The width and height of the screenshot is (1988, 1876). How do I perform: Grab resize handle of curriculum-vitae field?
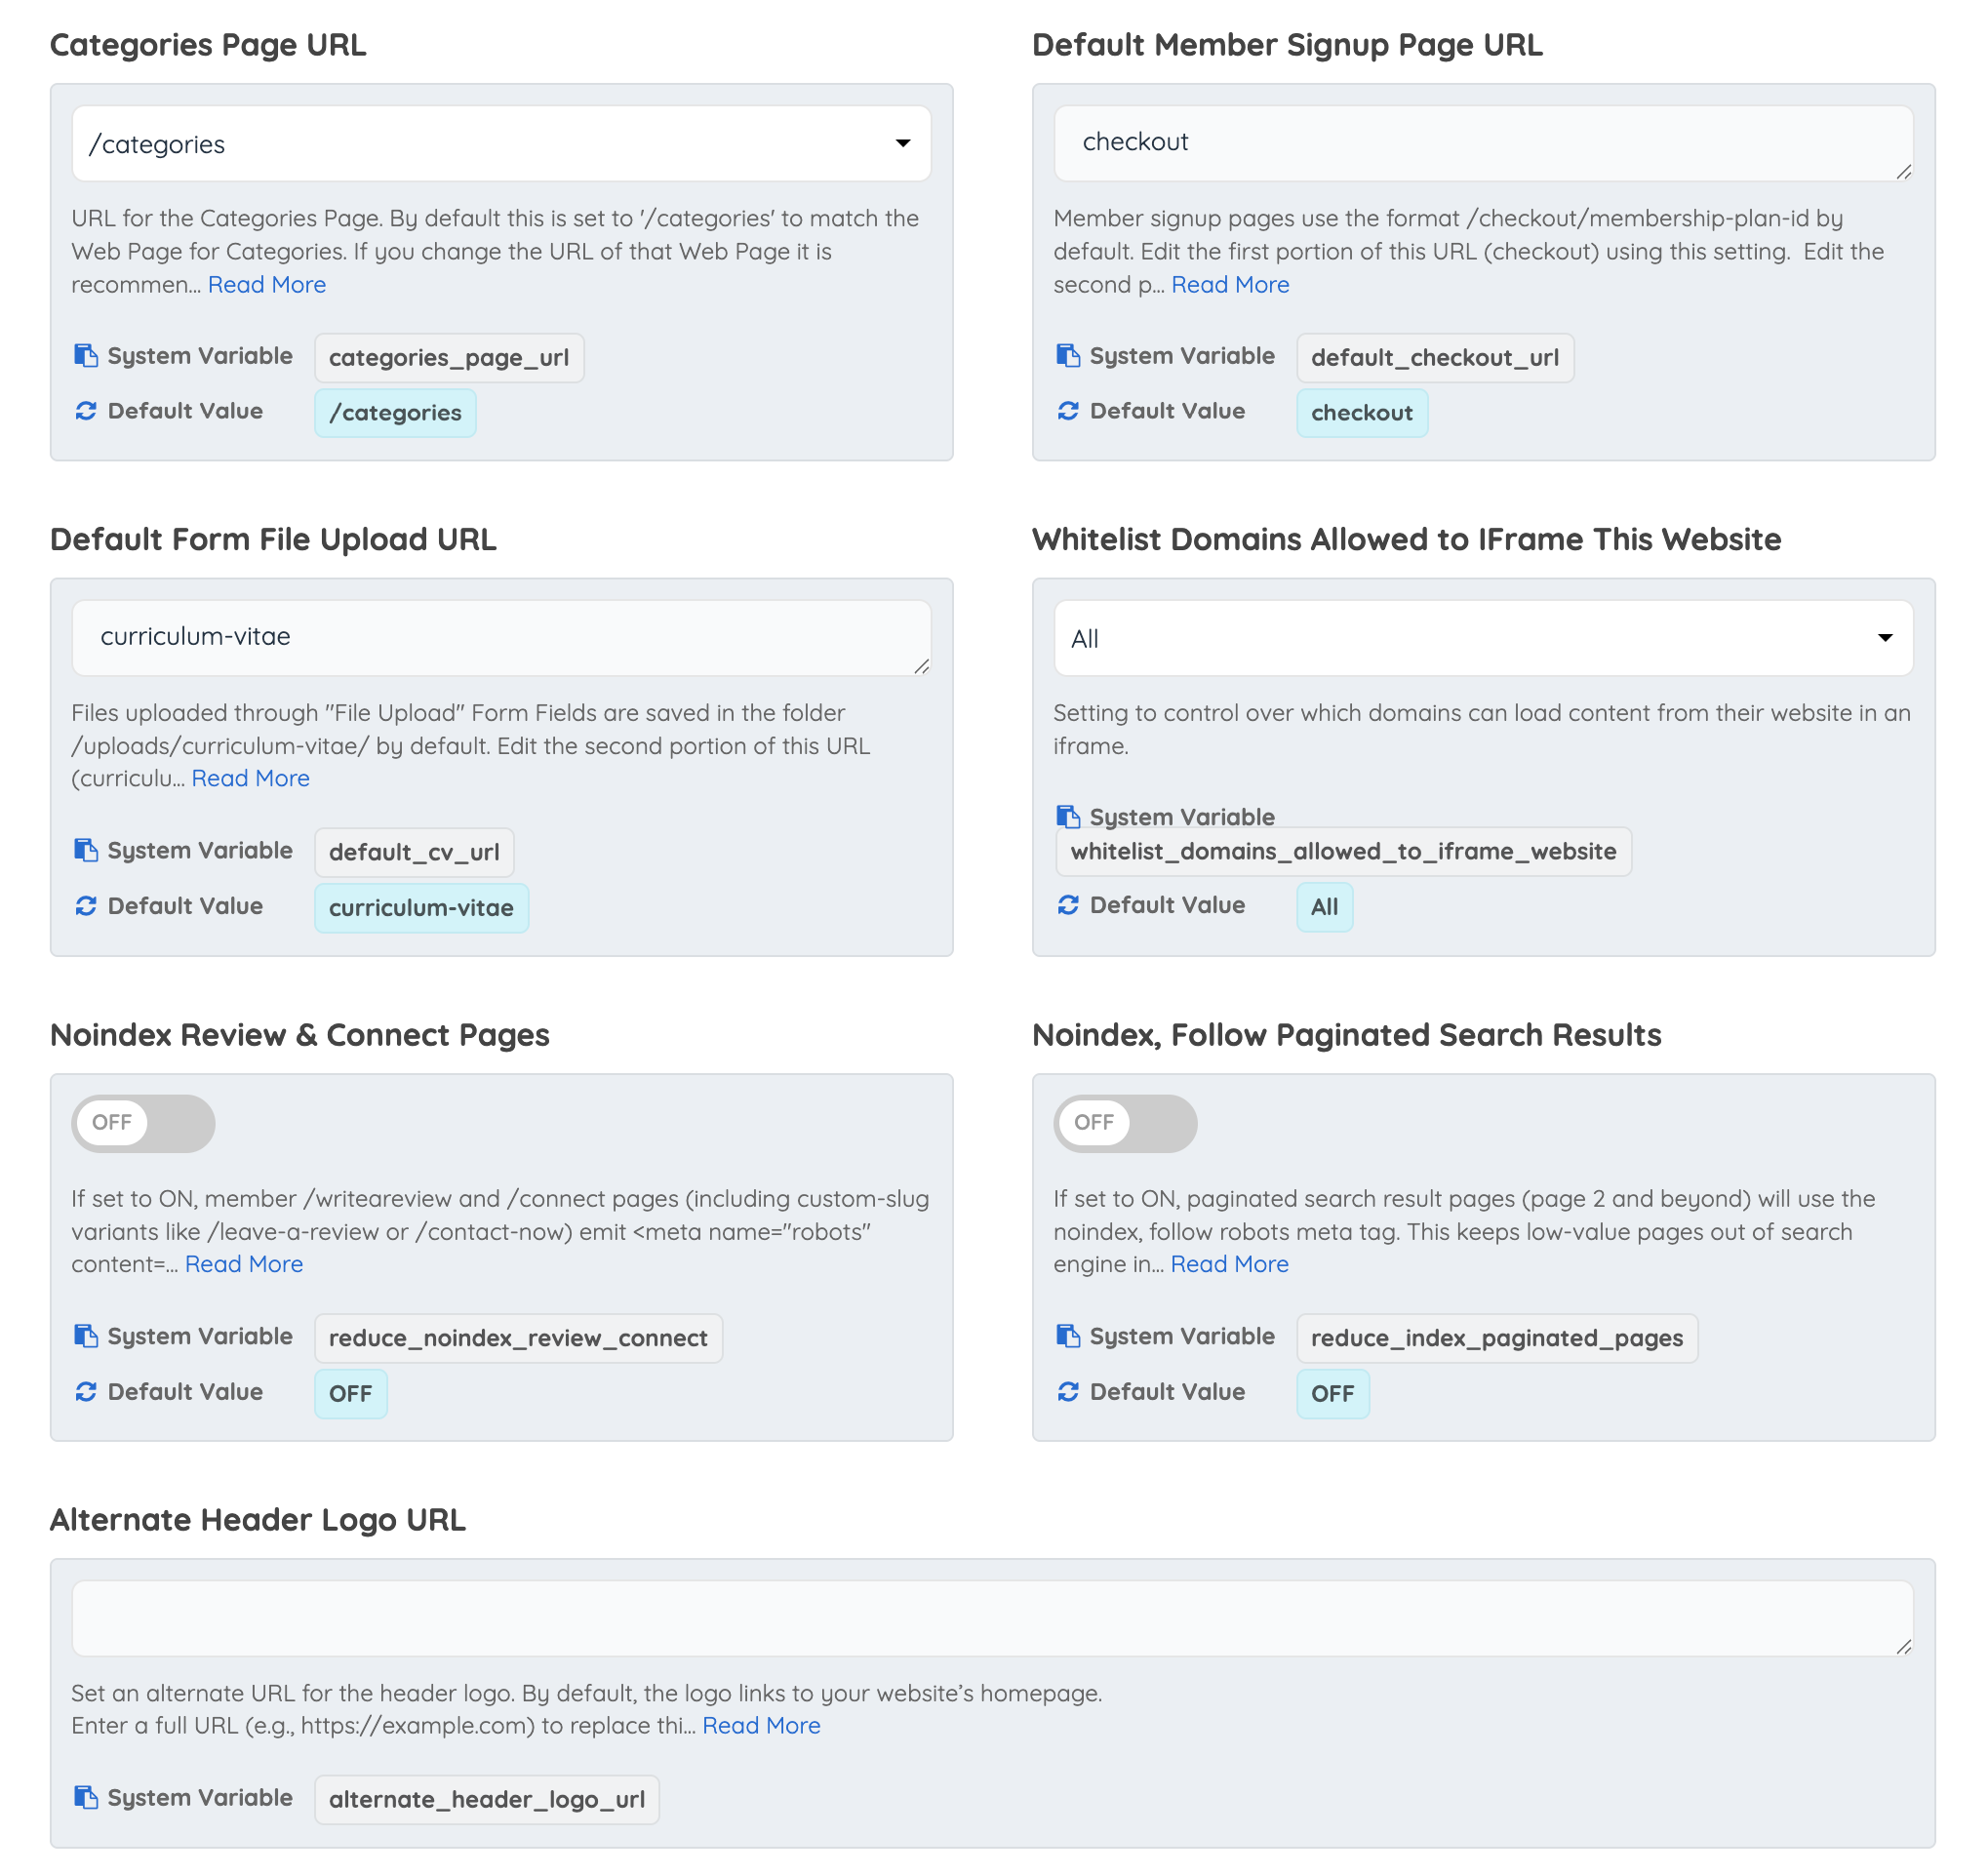pyautogui.click(x=921, y=666)
